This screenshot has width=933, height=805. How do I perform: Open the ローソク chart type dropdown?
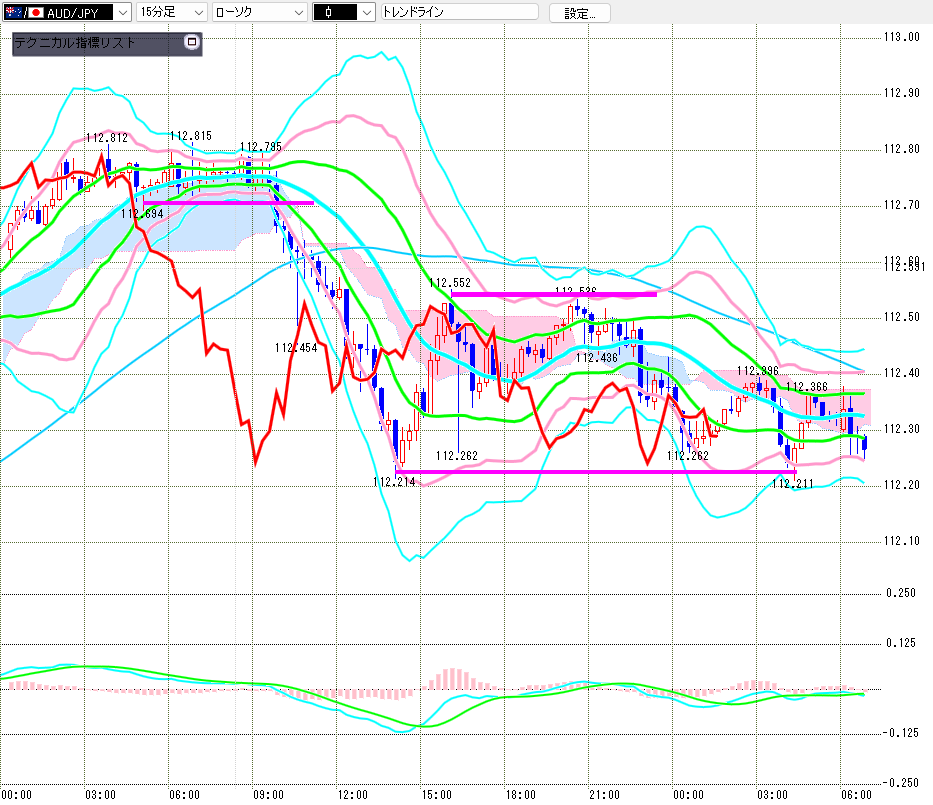259,12
